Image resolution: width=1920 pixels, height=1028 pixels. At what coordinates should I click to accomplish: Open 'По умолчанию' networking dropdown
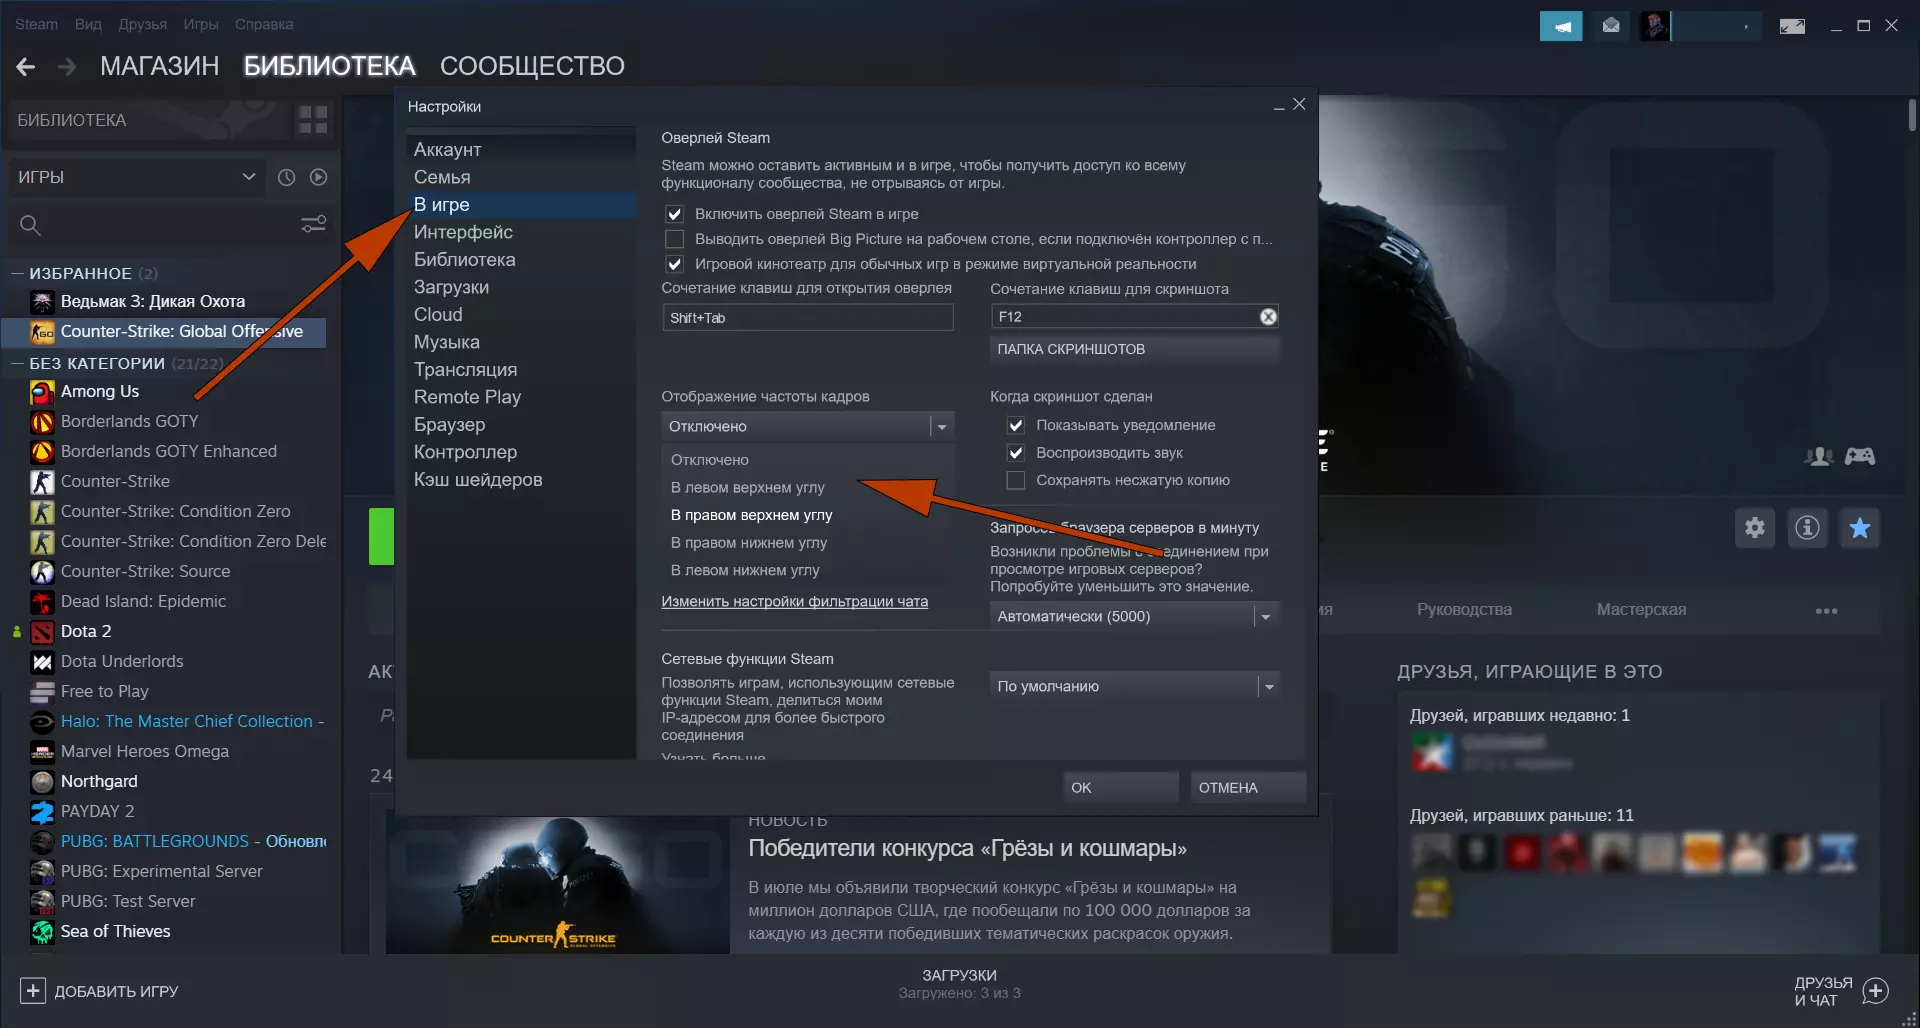tap(1134, 686)
